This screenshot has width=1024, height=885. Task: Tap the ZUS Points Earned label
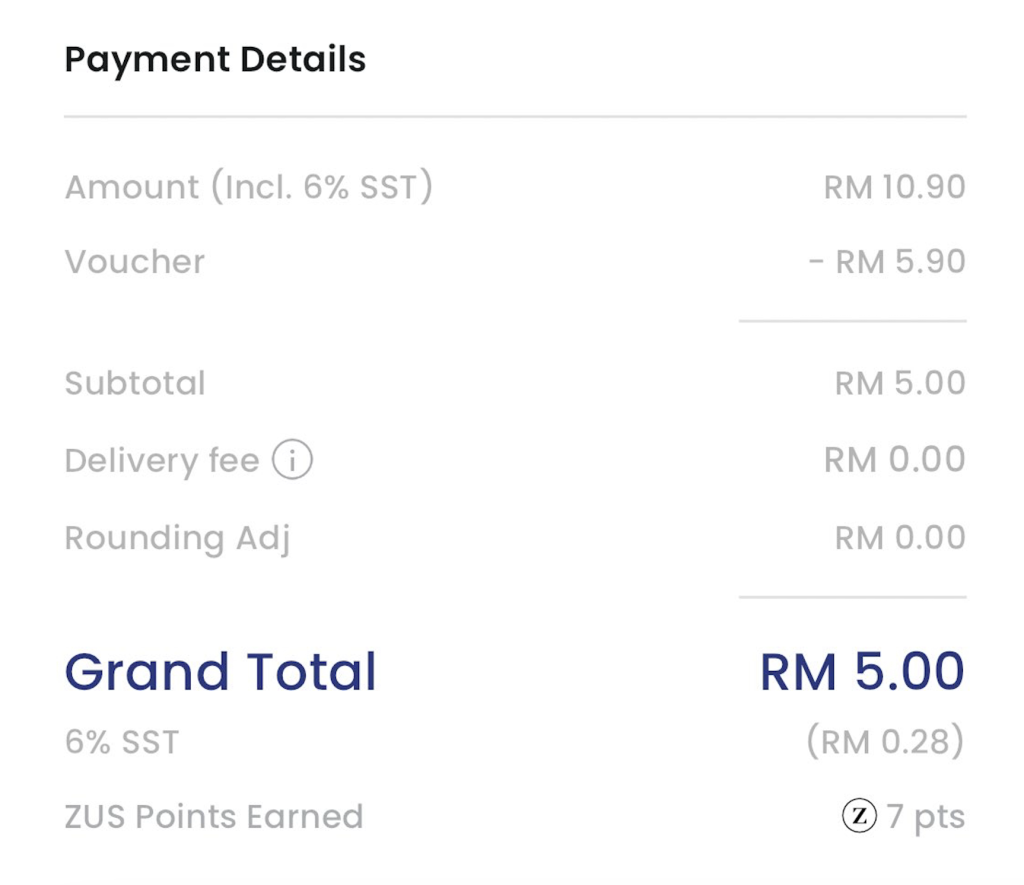(x=214, y=817)
